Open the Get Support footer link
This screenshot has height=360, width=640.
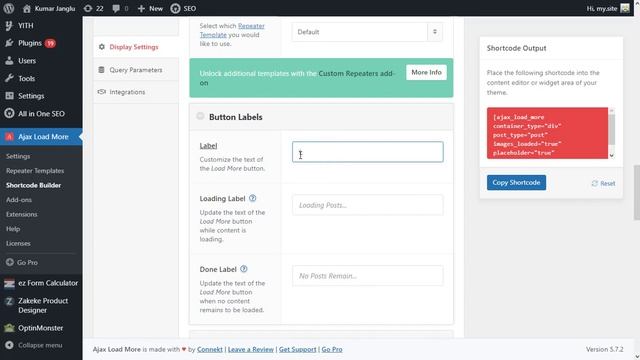[298, 349]
